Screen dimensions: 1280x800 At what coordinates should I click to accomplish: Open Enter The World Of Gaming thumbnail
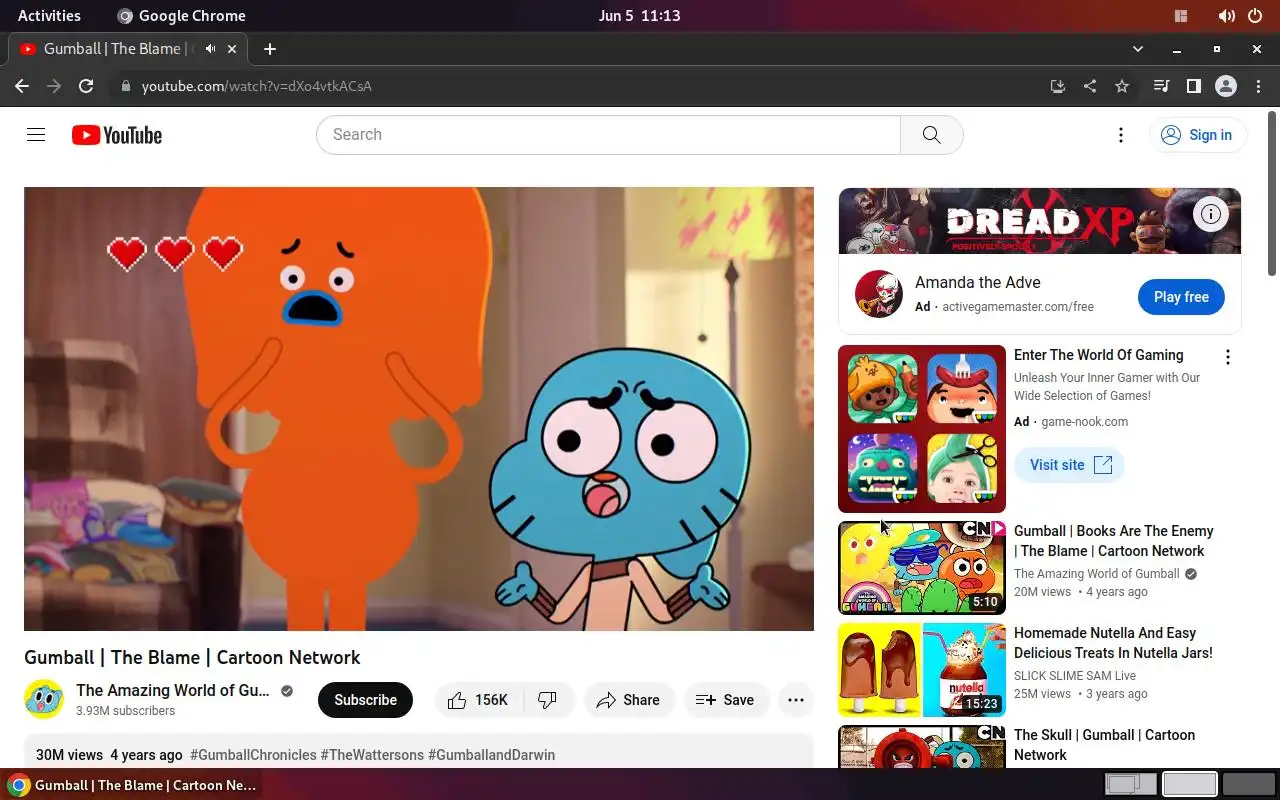[x=922, y=429]
